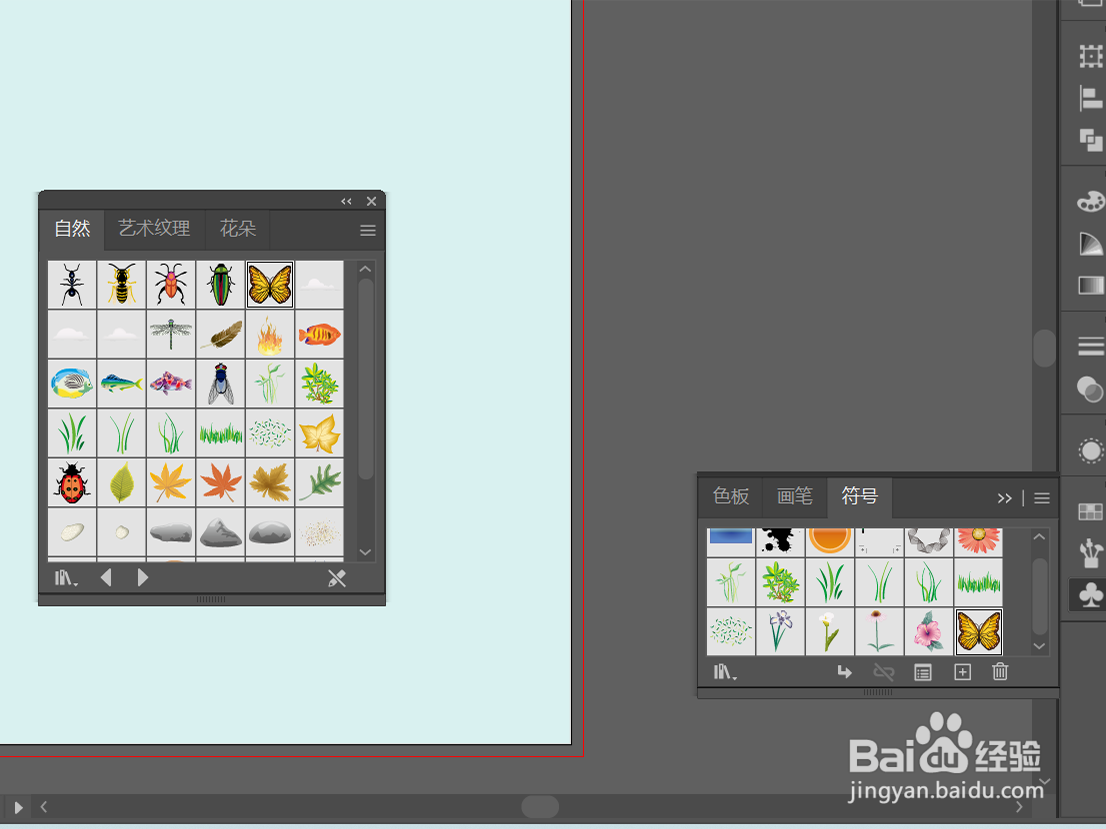Switch to the 自然 tab
The width and height of the screenshot is (1106, 829).
click(72, 229)
